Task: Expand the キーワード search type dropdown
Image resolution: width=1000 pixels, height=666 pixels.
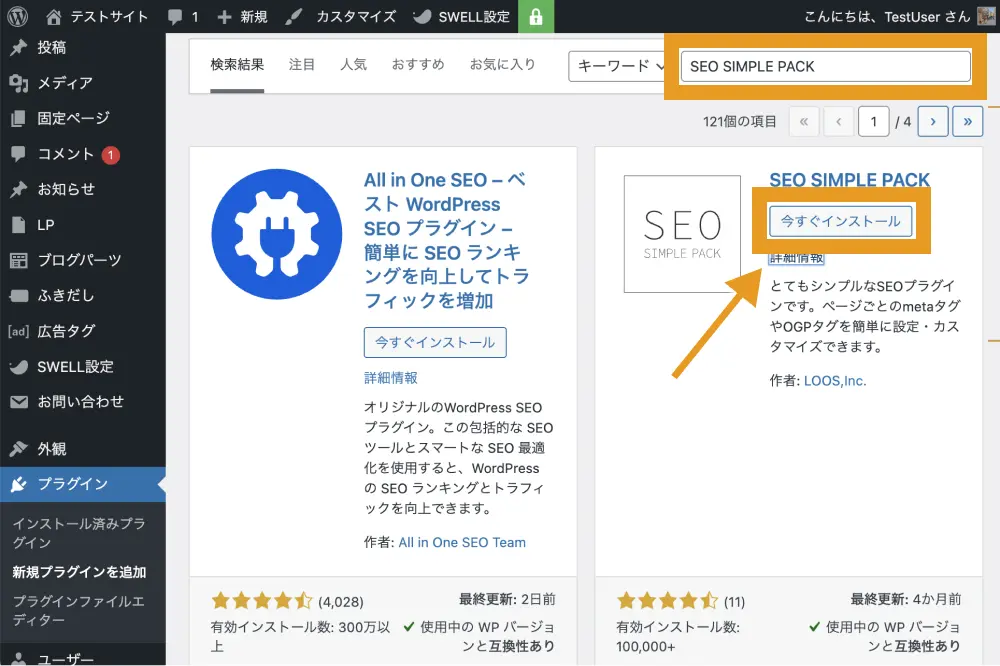Action: tap(617, 66)
